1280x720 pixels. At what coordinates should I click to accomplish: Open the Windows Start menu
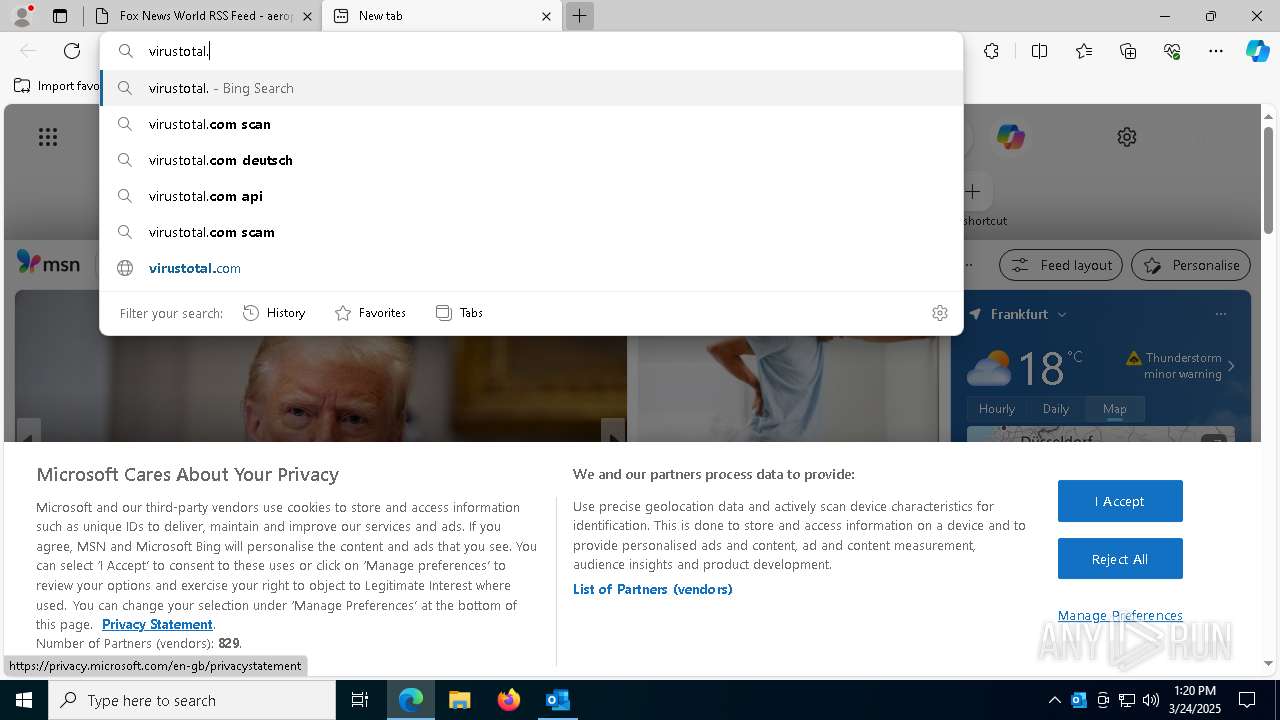pyautogui.click(x=24, y=700)
